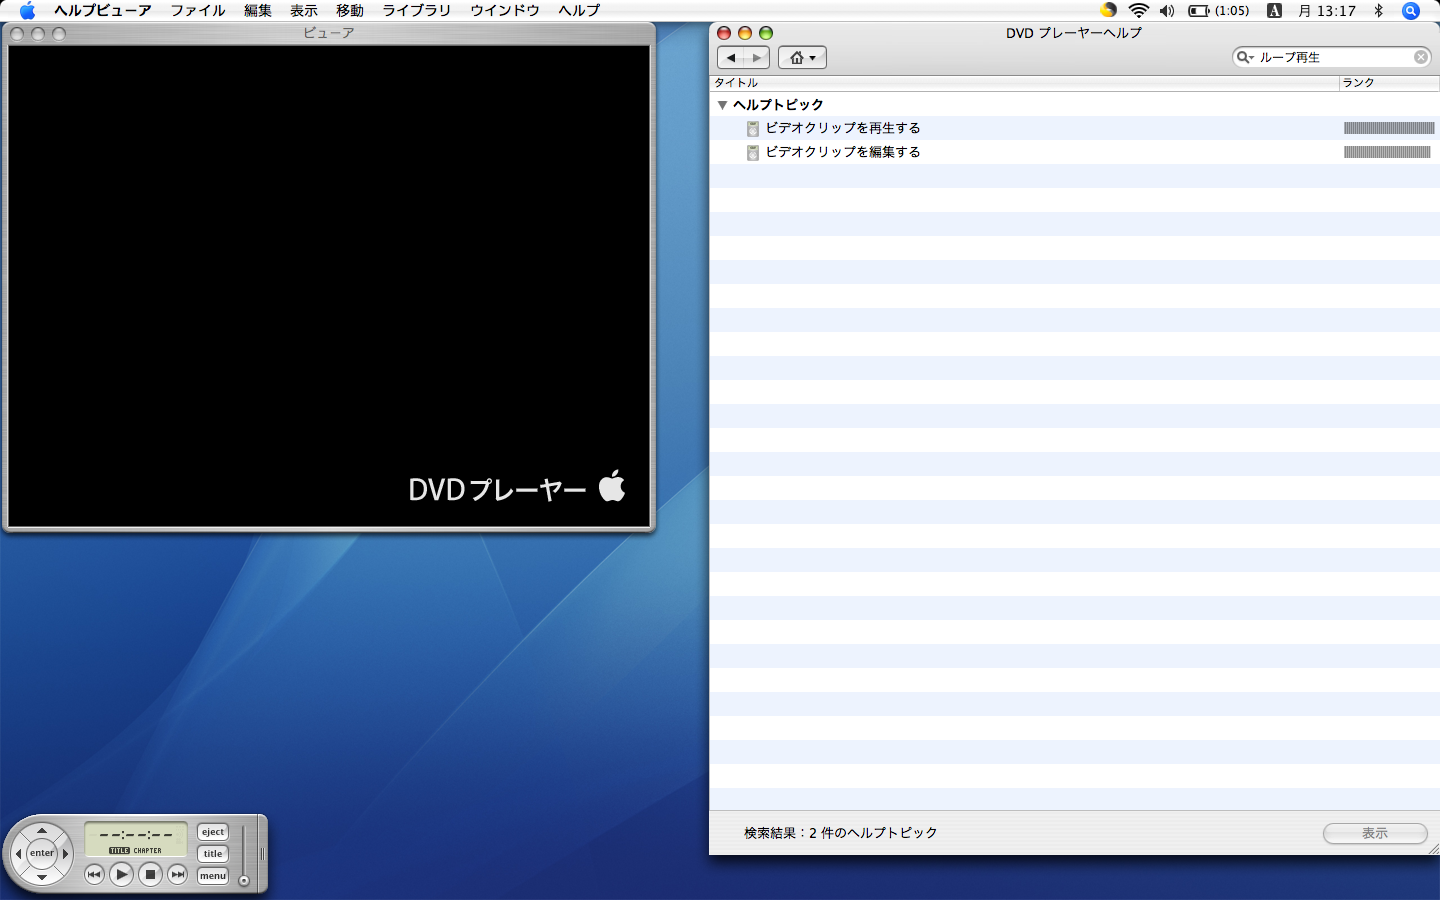Open the Apple menu
The height and width of the screenshot is (900, 1440).
(27, 11)
